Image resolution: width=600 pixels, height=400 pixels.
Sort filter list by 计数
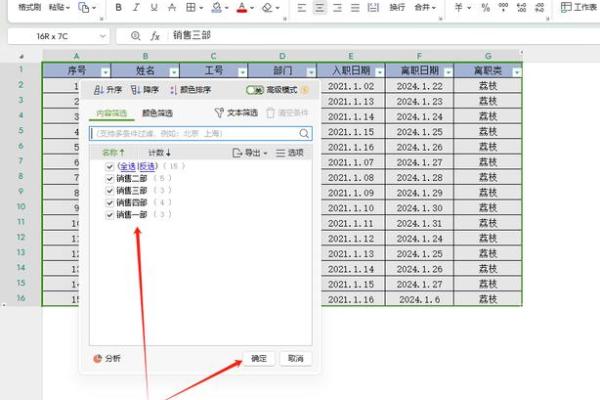[159, 153]
